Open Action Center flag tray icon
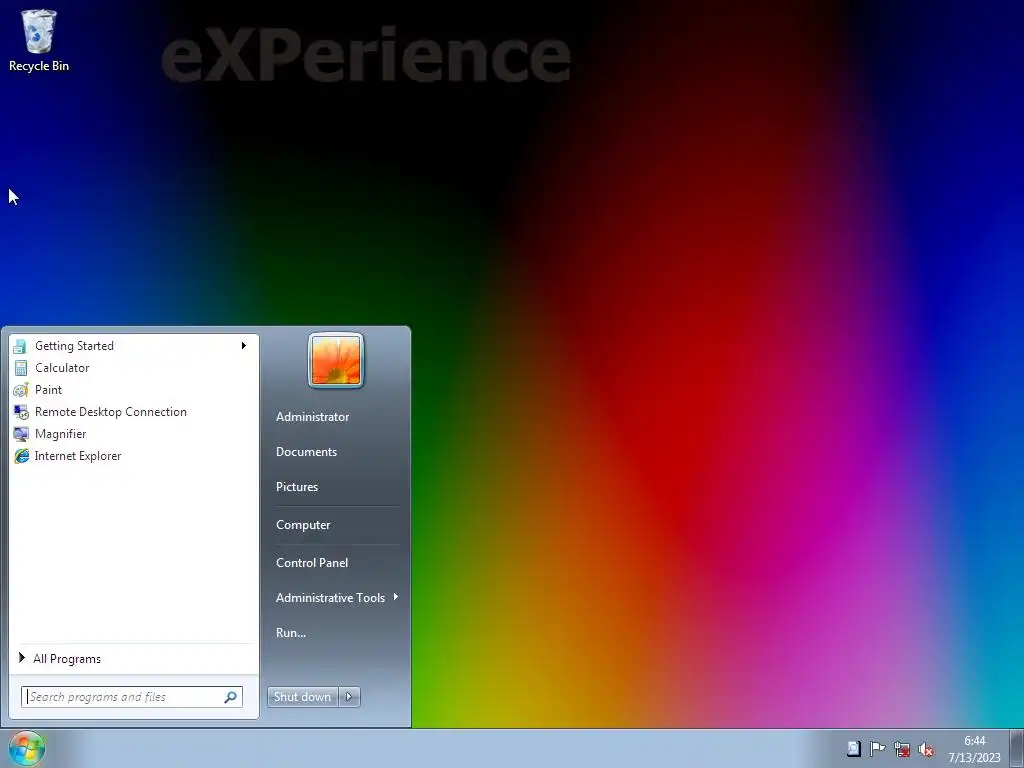Screen dimensions: 1024x768 (878, 749)
